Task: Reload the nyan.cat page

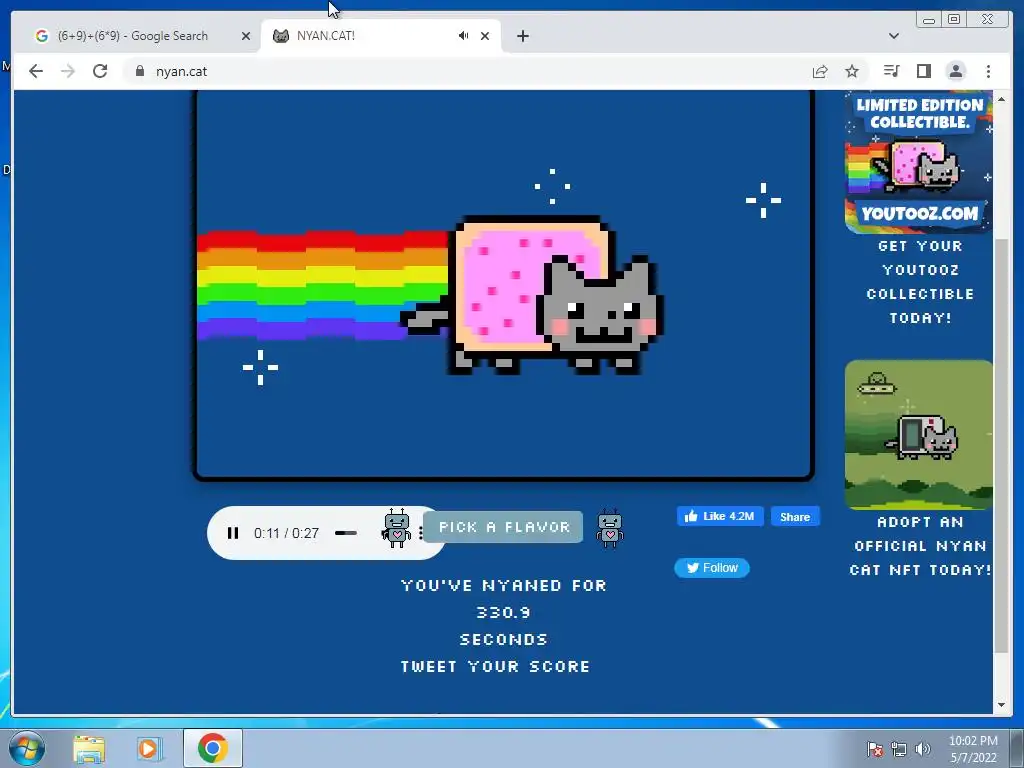Action: click(100, 71)
